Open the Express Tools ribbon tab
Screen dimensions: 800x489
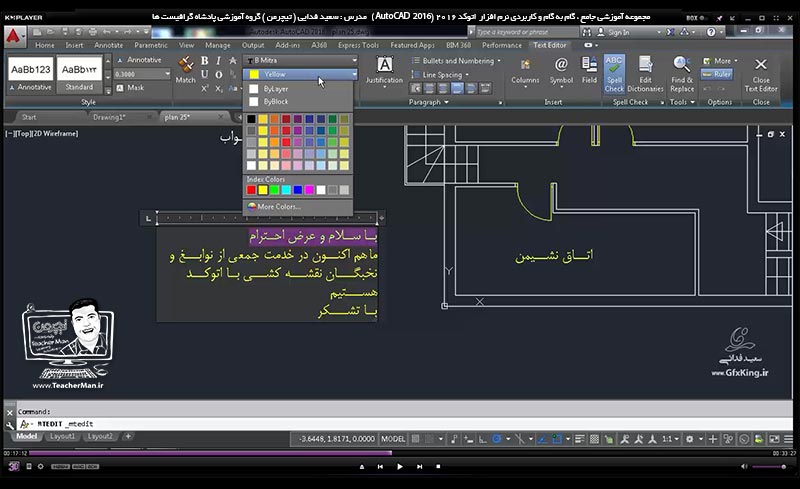[x=358, y=45]
